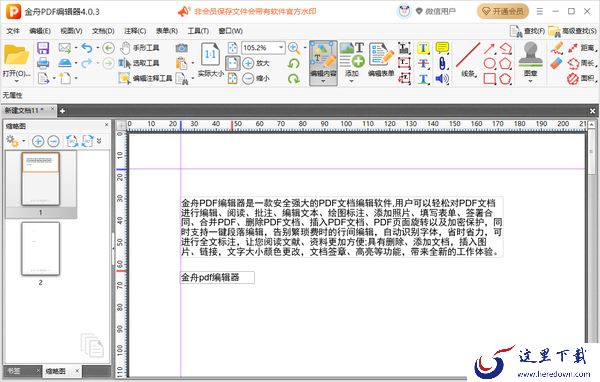Viewport: 600px width, 382px height.
Task: Click the Edit Form icon (编辑表单)
Action: coord(381,59)
